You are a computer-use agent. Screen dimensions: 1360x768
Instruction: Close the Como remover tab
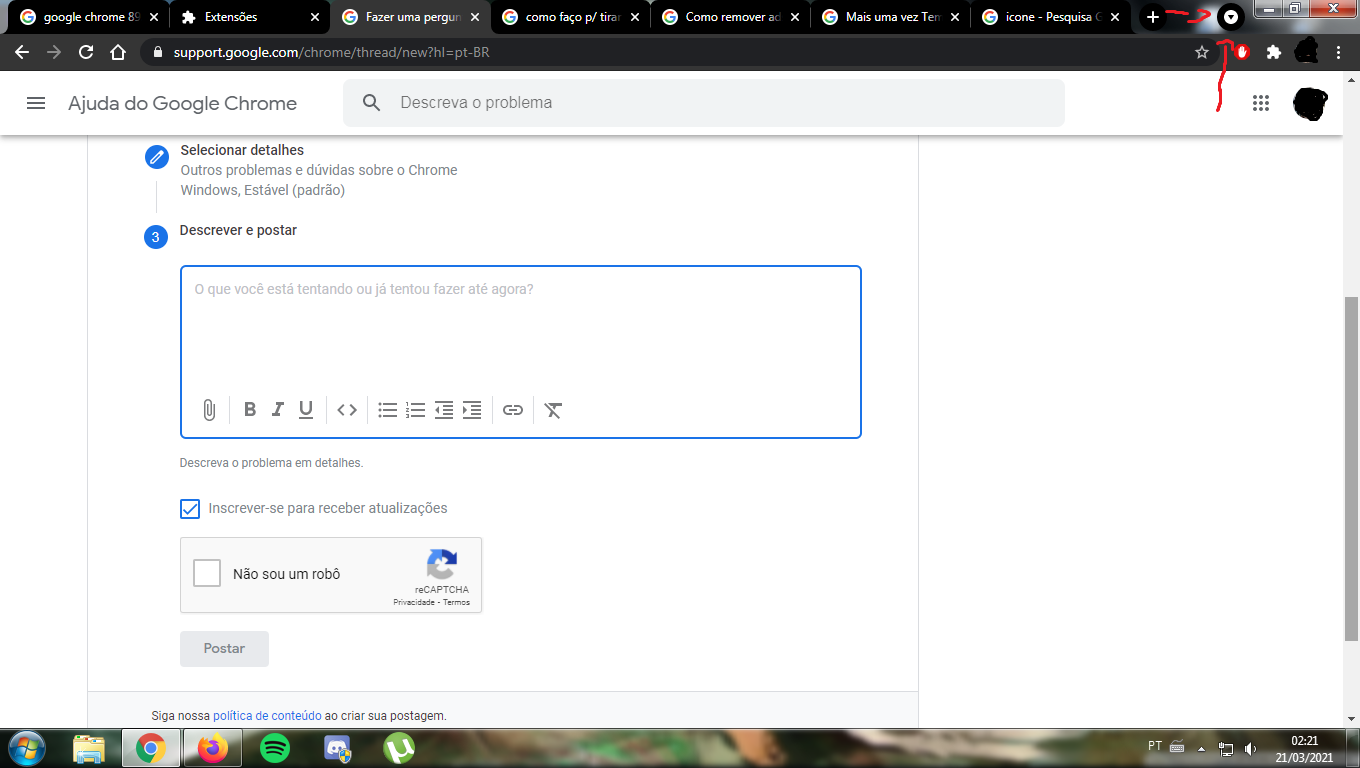pos(795,17)
